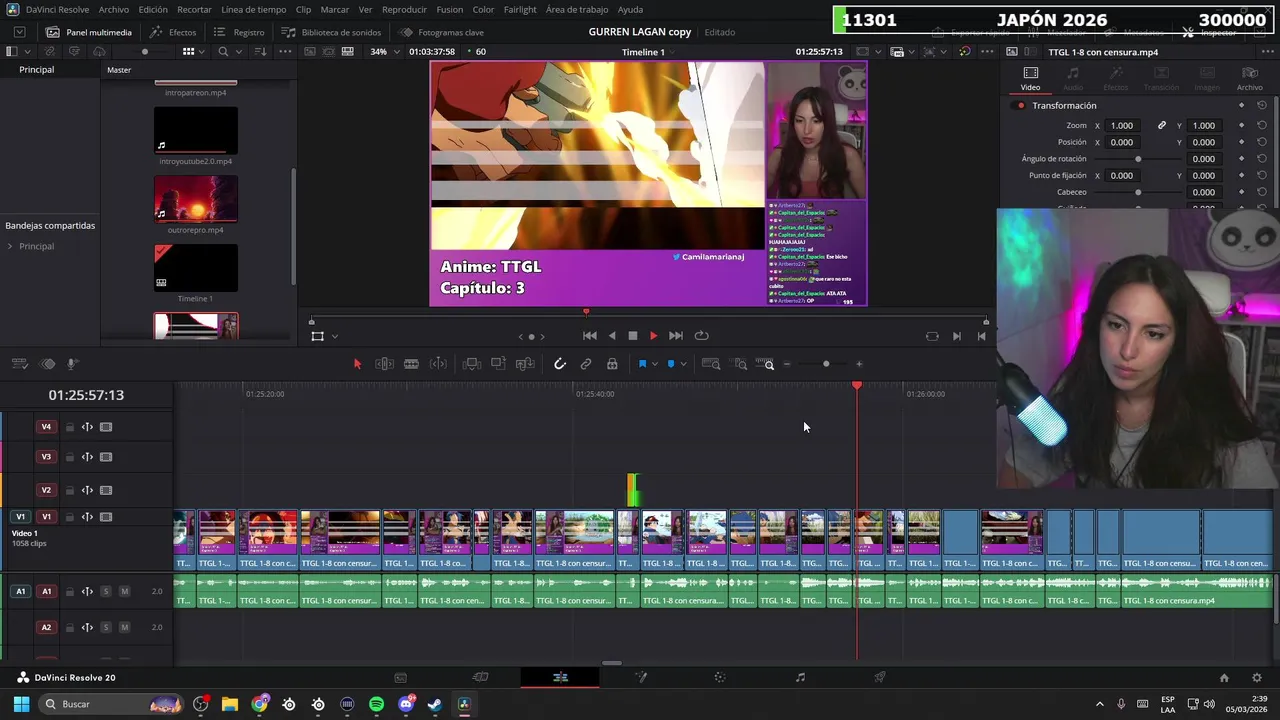Screen dimensions: 1280x720
Task: Click the Overwrite Clip toolbar icon
Action: (498, 364)
